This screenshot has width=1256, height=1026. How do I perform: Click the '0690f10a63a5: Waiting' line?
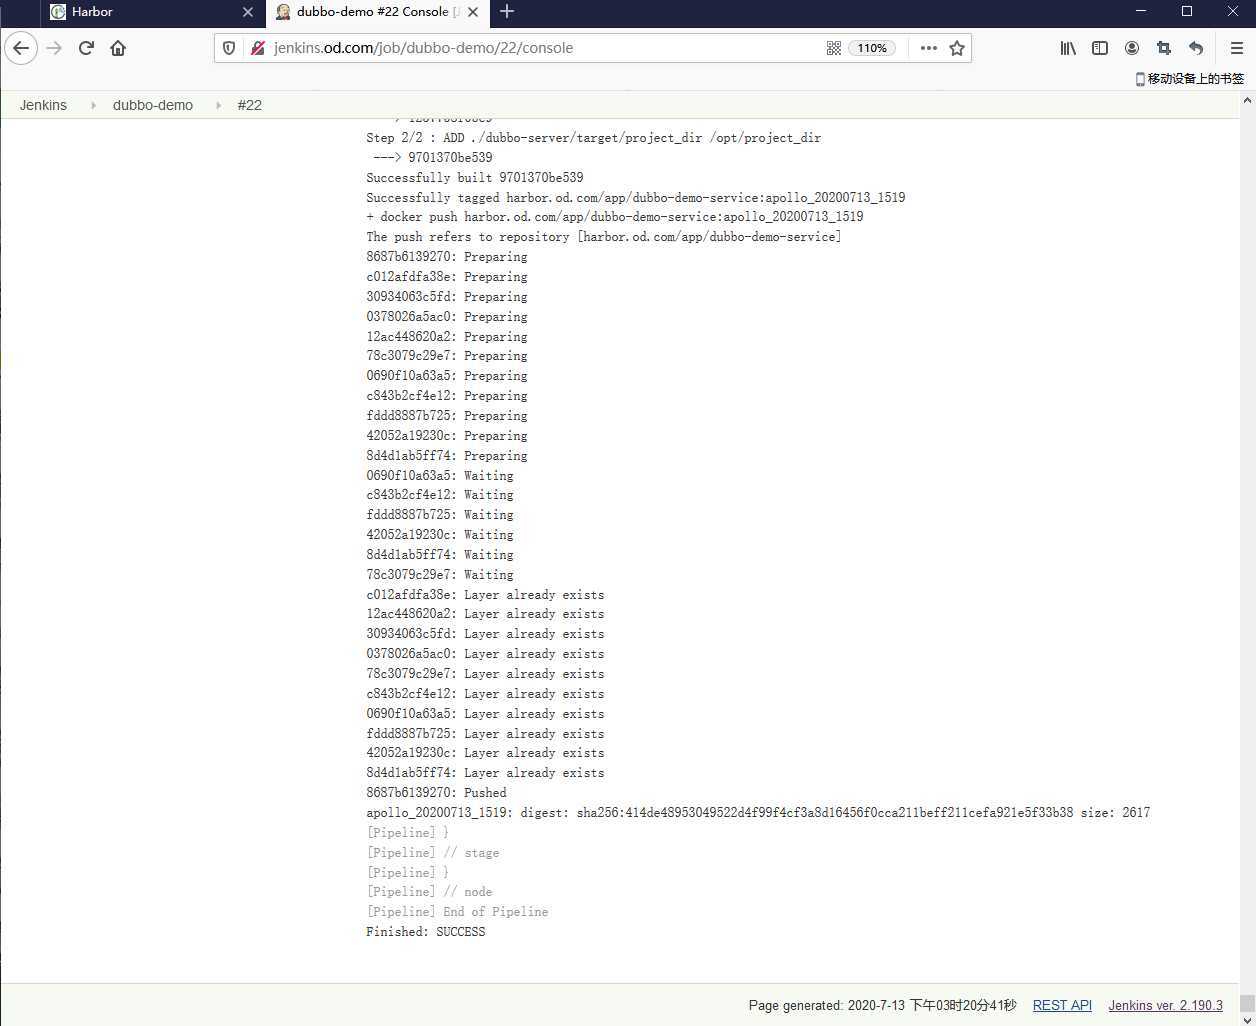pyautogui.click(x=440, y=476)
